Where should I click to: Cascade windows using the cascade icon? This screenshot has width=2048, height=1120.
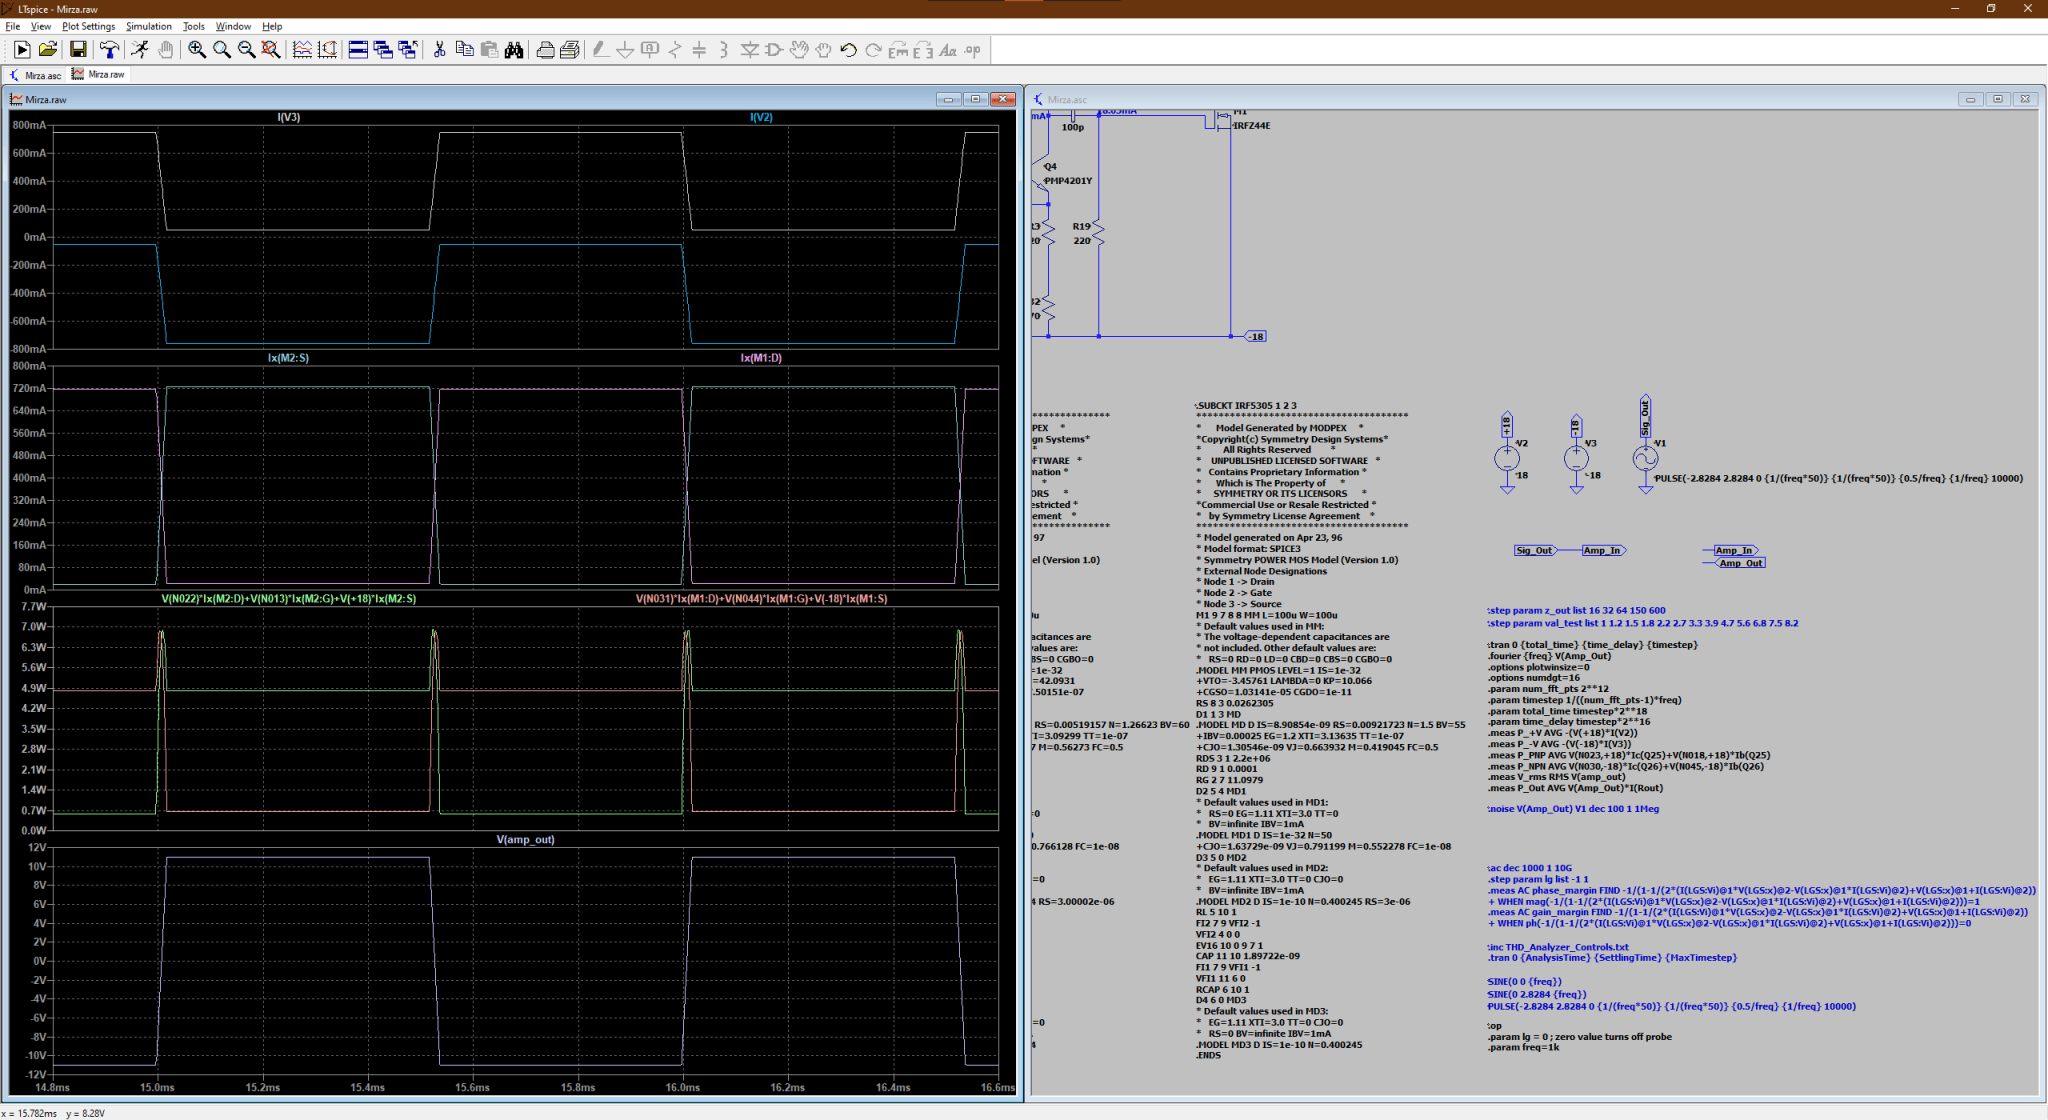point(383,50)
